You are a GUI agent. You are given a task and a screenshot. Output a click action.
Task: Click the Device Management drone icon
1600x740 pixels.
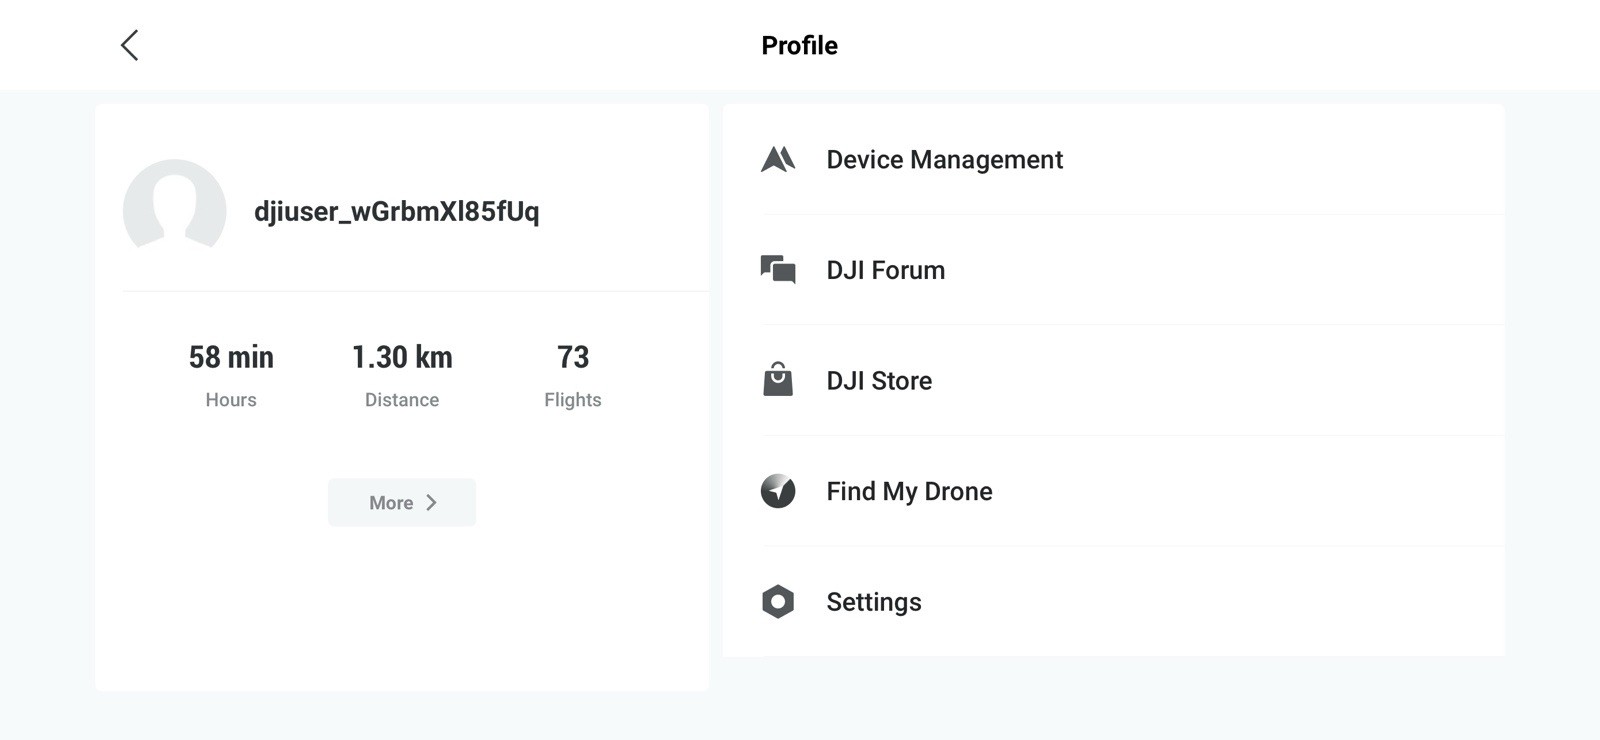click(x=778, y=160)
